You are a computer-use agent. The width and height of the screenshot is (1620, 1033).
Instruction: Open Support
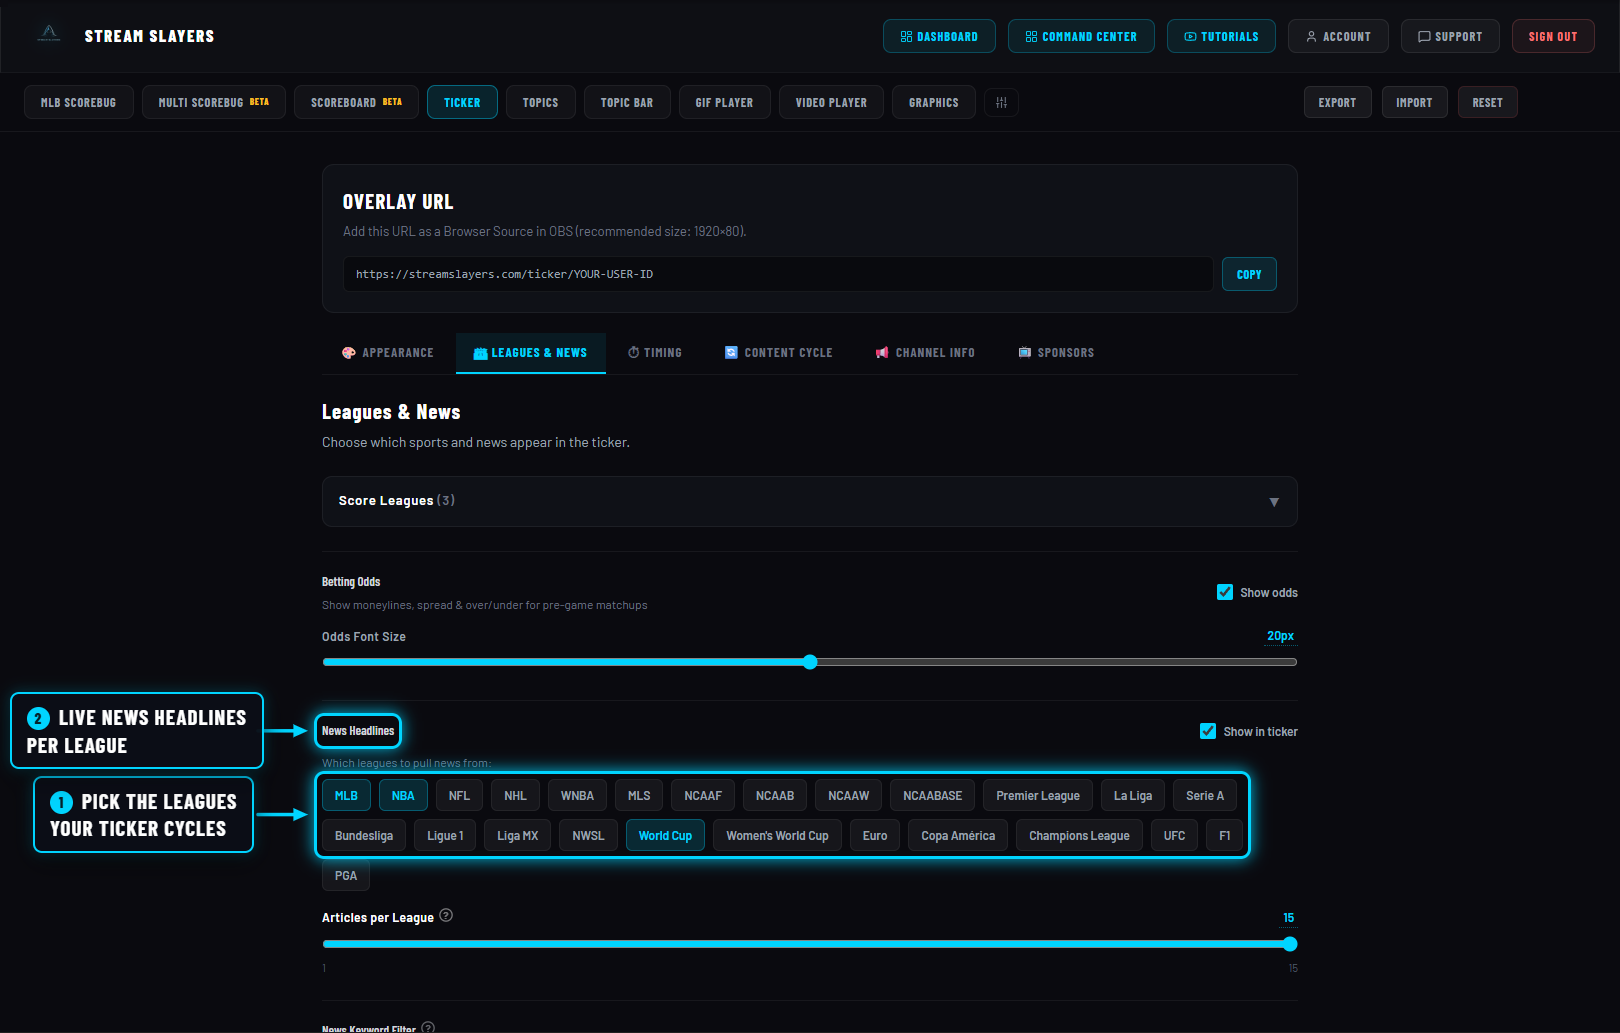tap(1450, 36)
